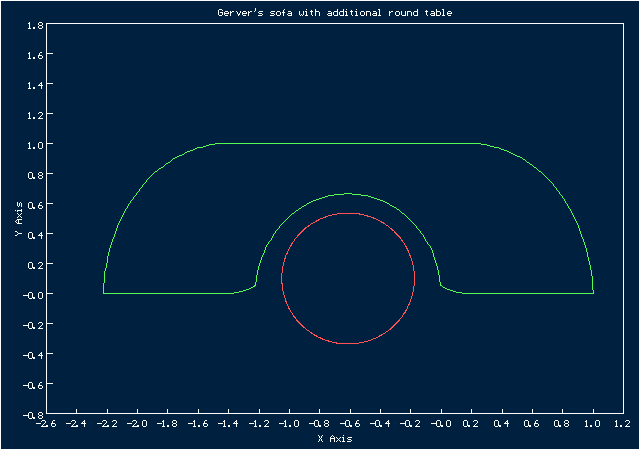The height and width of the screenshot is (450, 640).
Task: Click the 0.8 tick label on Y axis
Action: [35, 176]
